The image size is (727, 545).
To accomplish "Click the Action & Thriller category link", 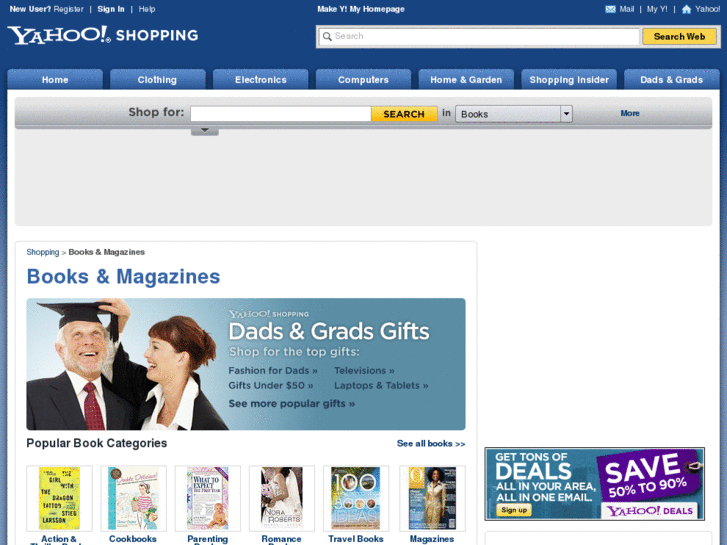I will tap(59, 539).
